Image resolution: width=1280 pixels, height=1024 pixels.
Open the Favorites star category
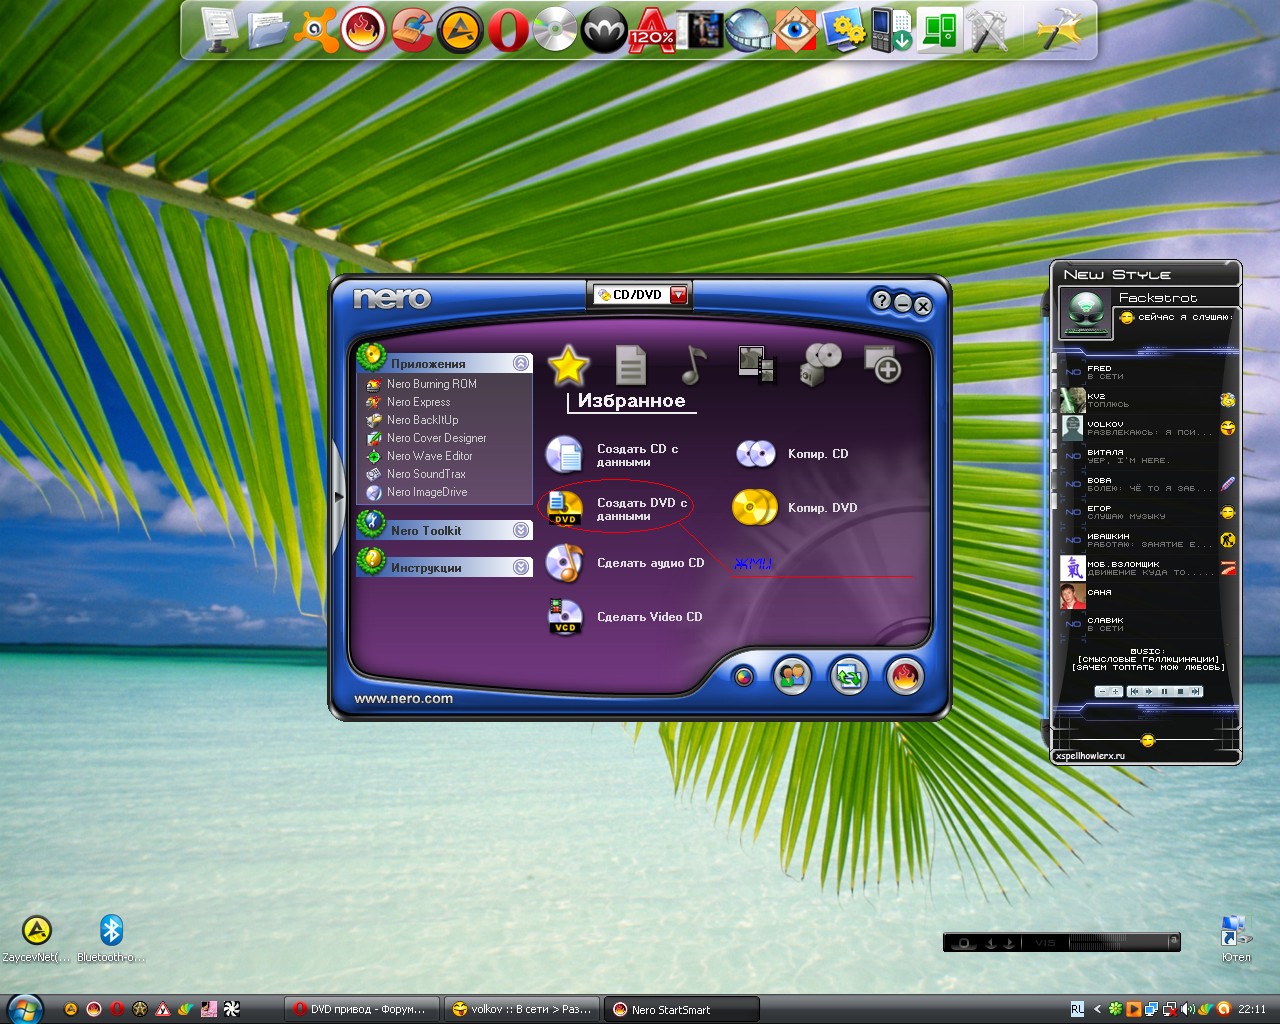[568, 366]
